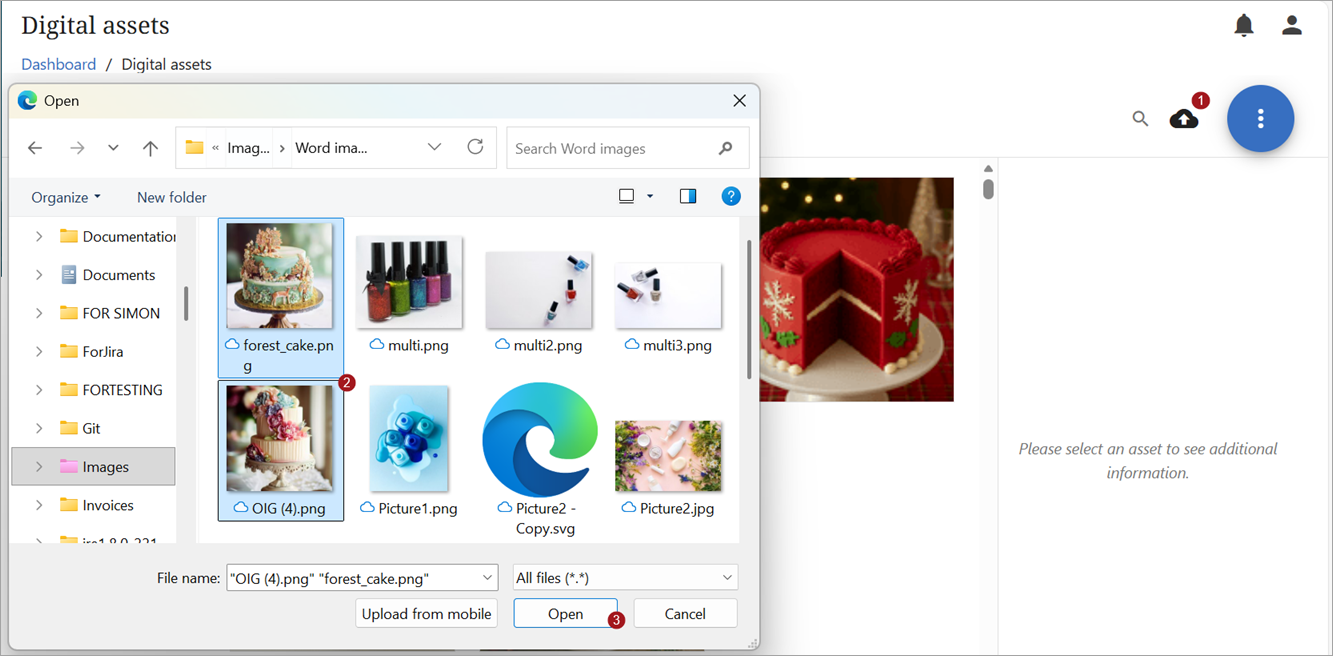Screen dimensions: 1333x656
Task: Toggle the preview pane
Action: point(688,196)
